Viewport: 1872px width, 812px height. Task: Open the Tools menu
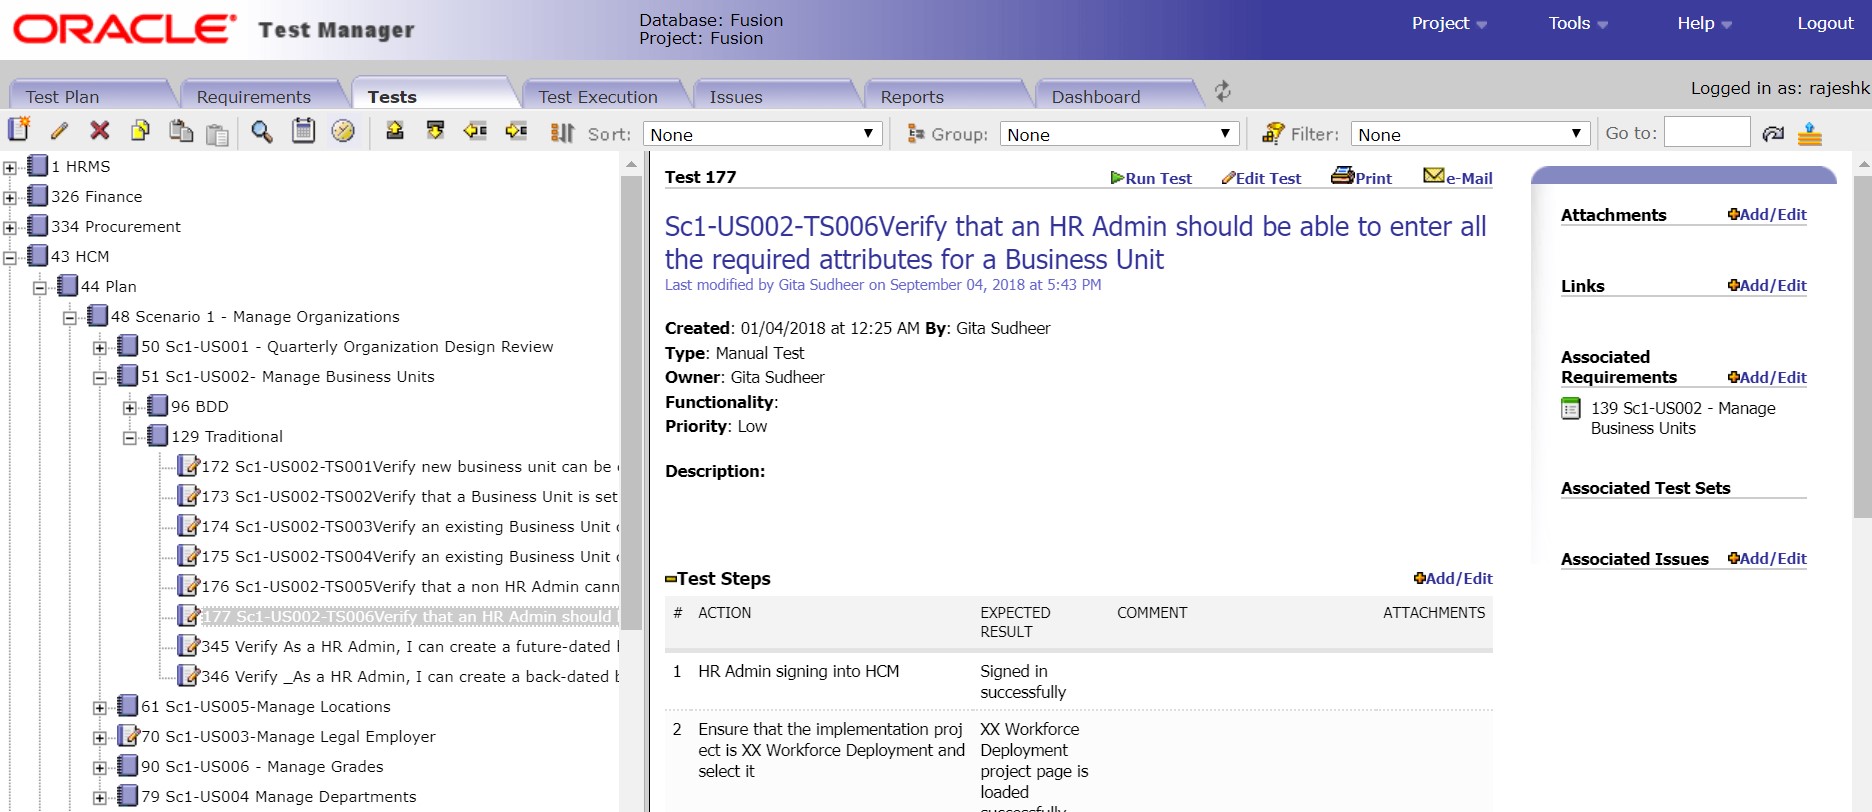[1577, 23]
